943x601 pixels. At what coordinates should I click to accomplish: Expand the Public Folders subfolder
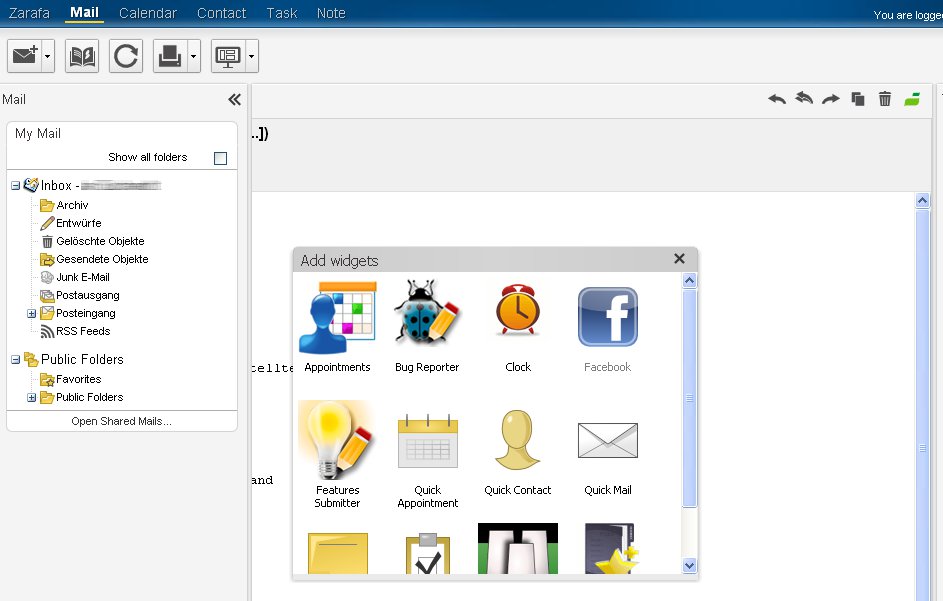coord(31,398)
